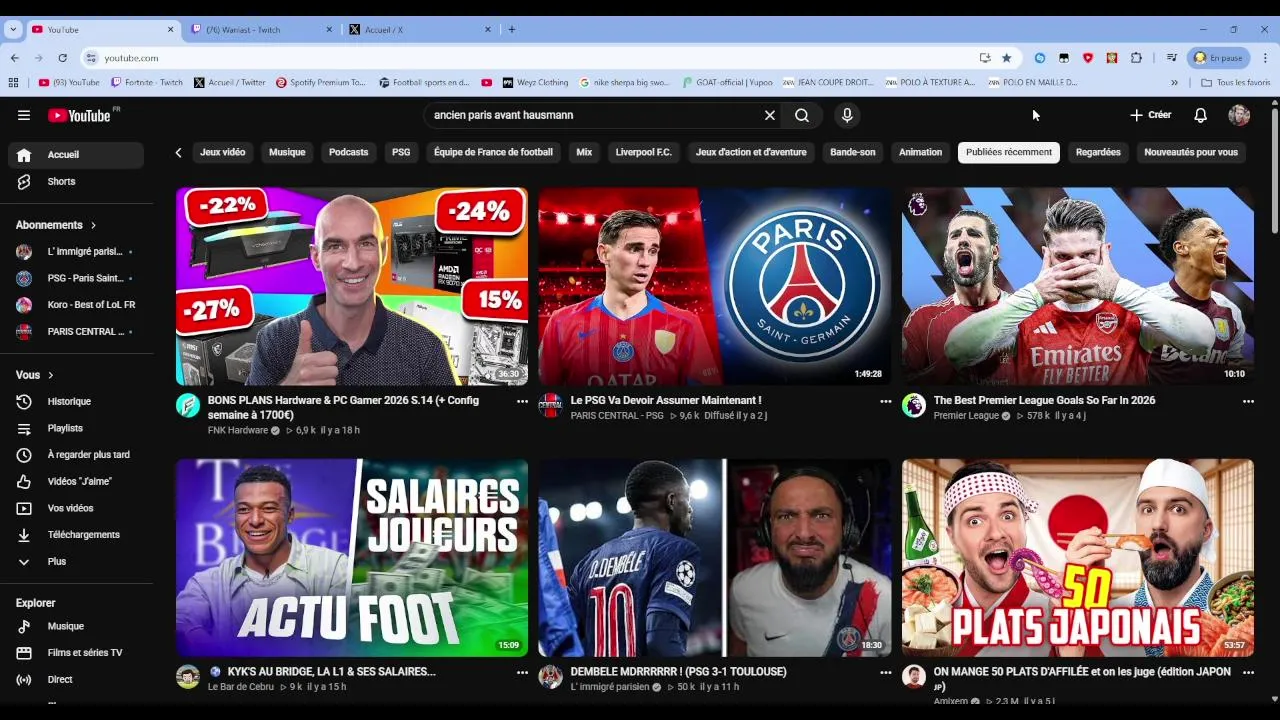Open the Créer button
The width and height of the screenshot is (1280, 720).
(x=1150, y=115)
